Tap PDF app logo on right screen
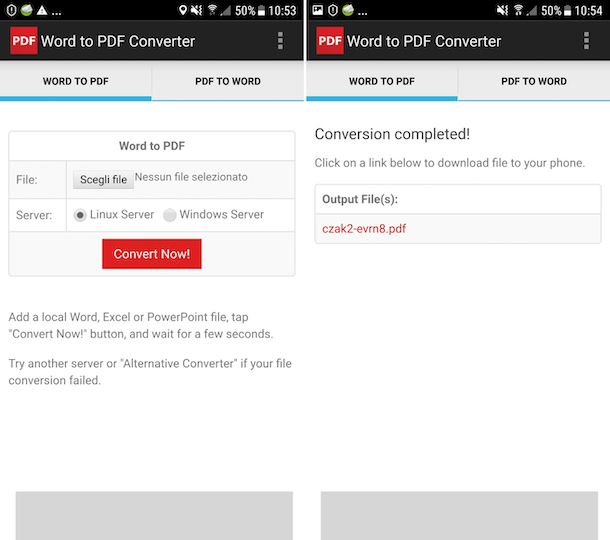 point(330,40)
